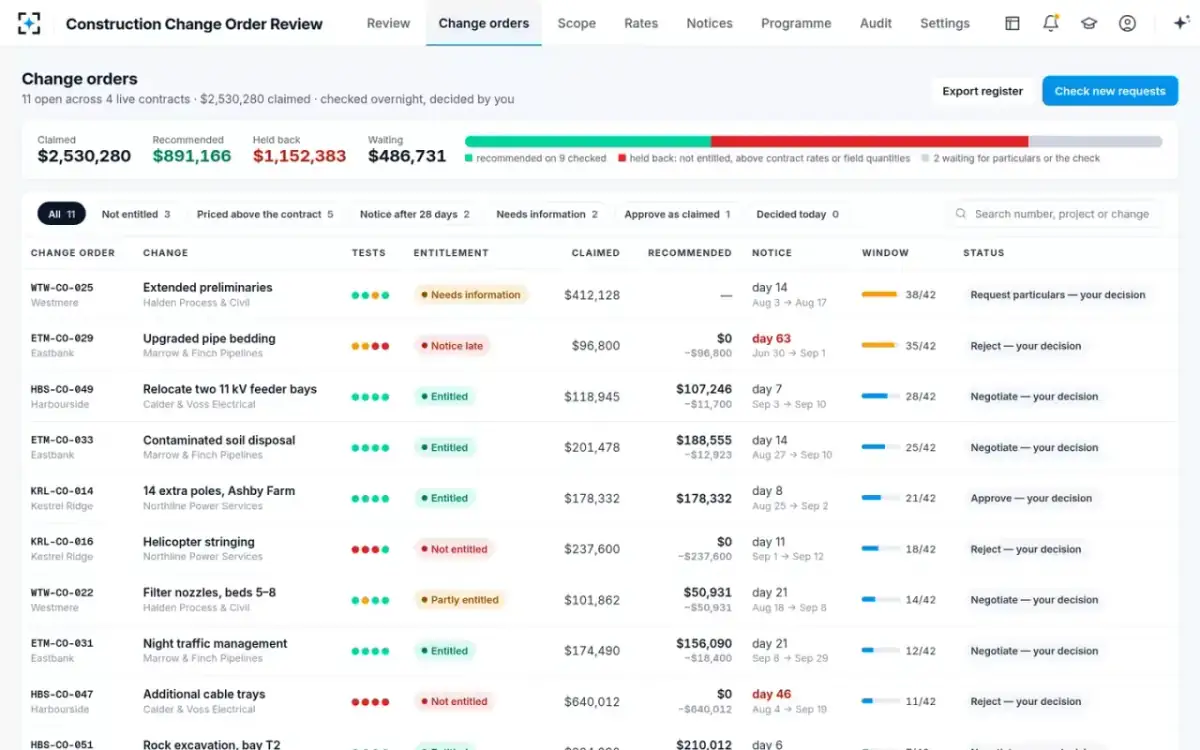The image size is (1200, 750).
Task: Click the Partly entitled badge for Filter nozzles
Action: tap(460, 600)
